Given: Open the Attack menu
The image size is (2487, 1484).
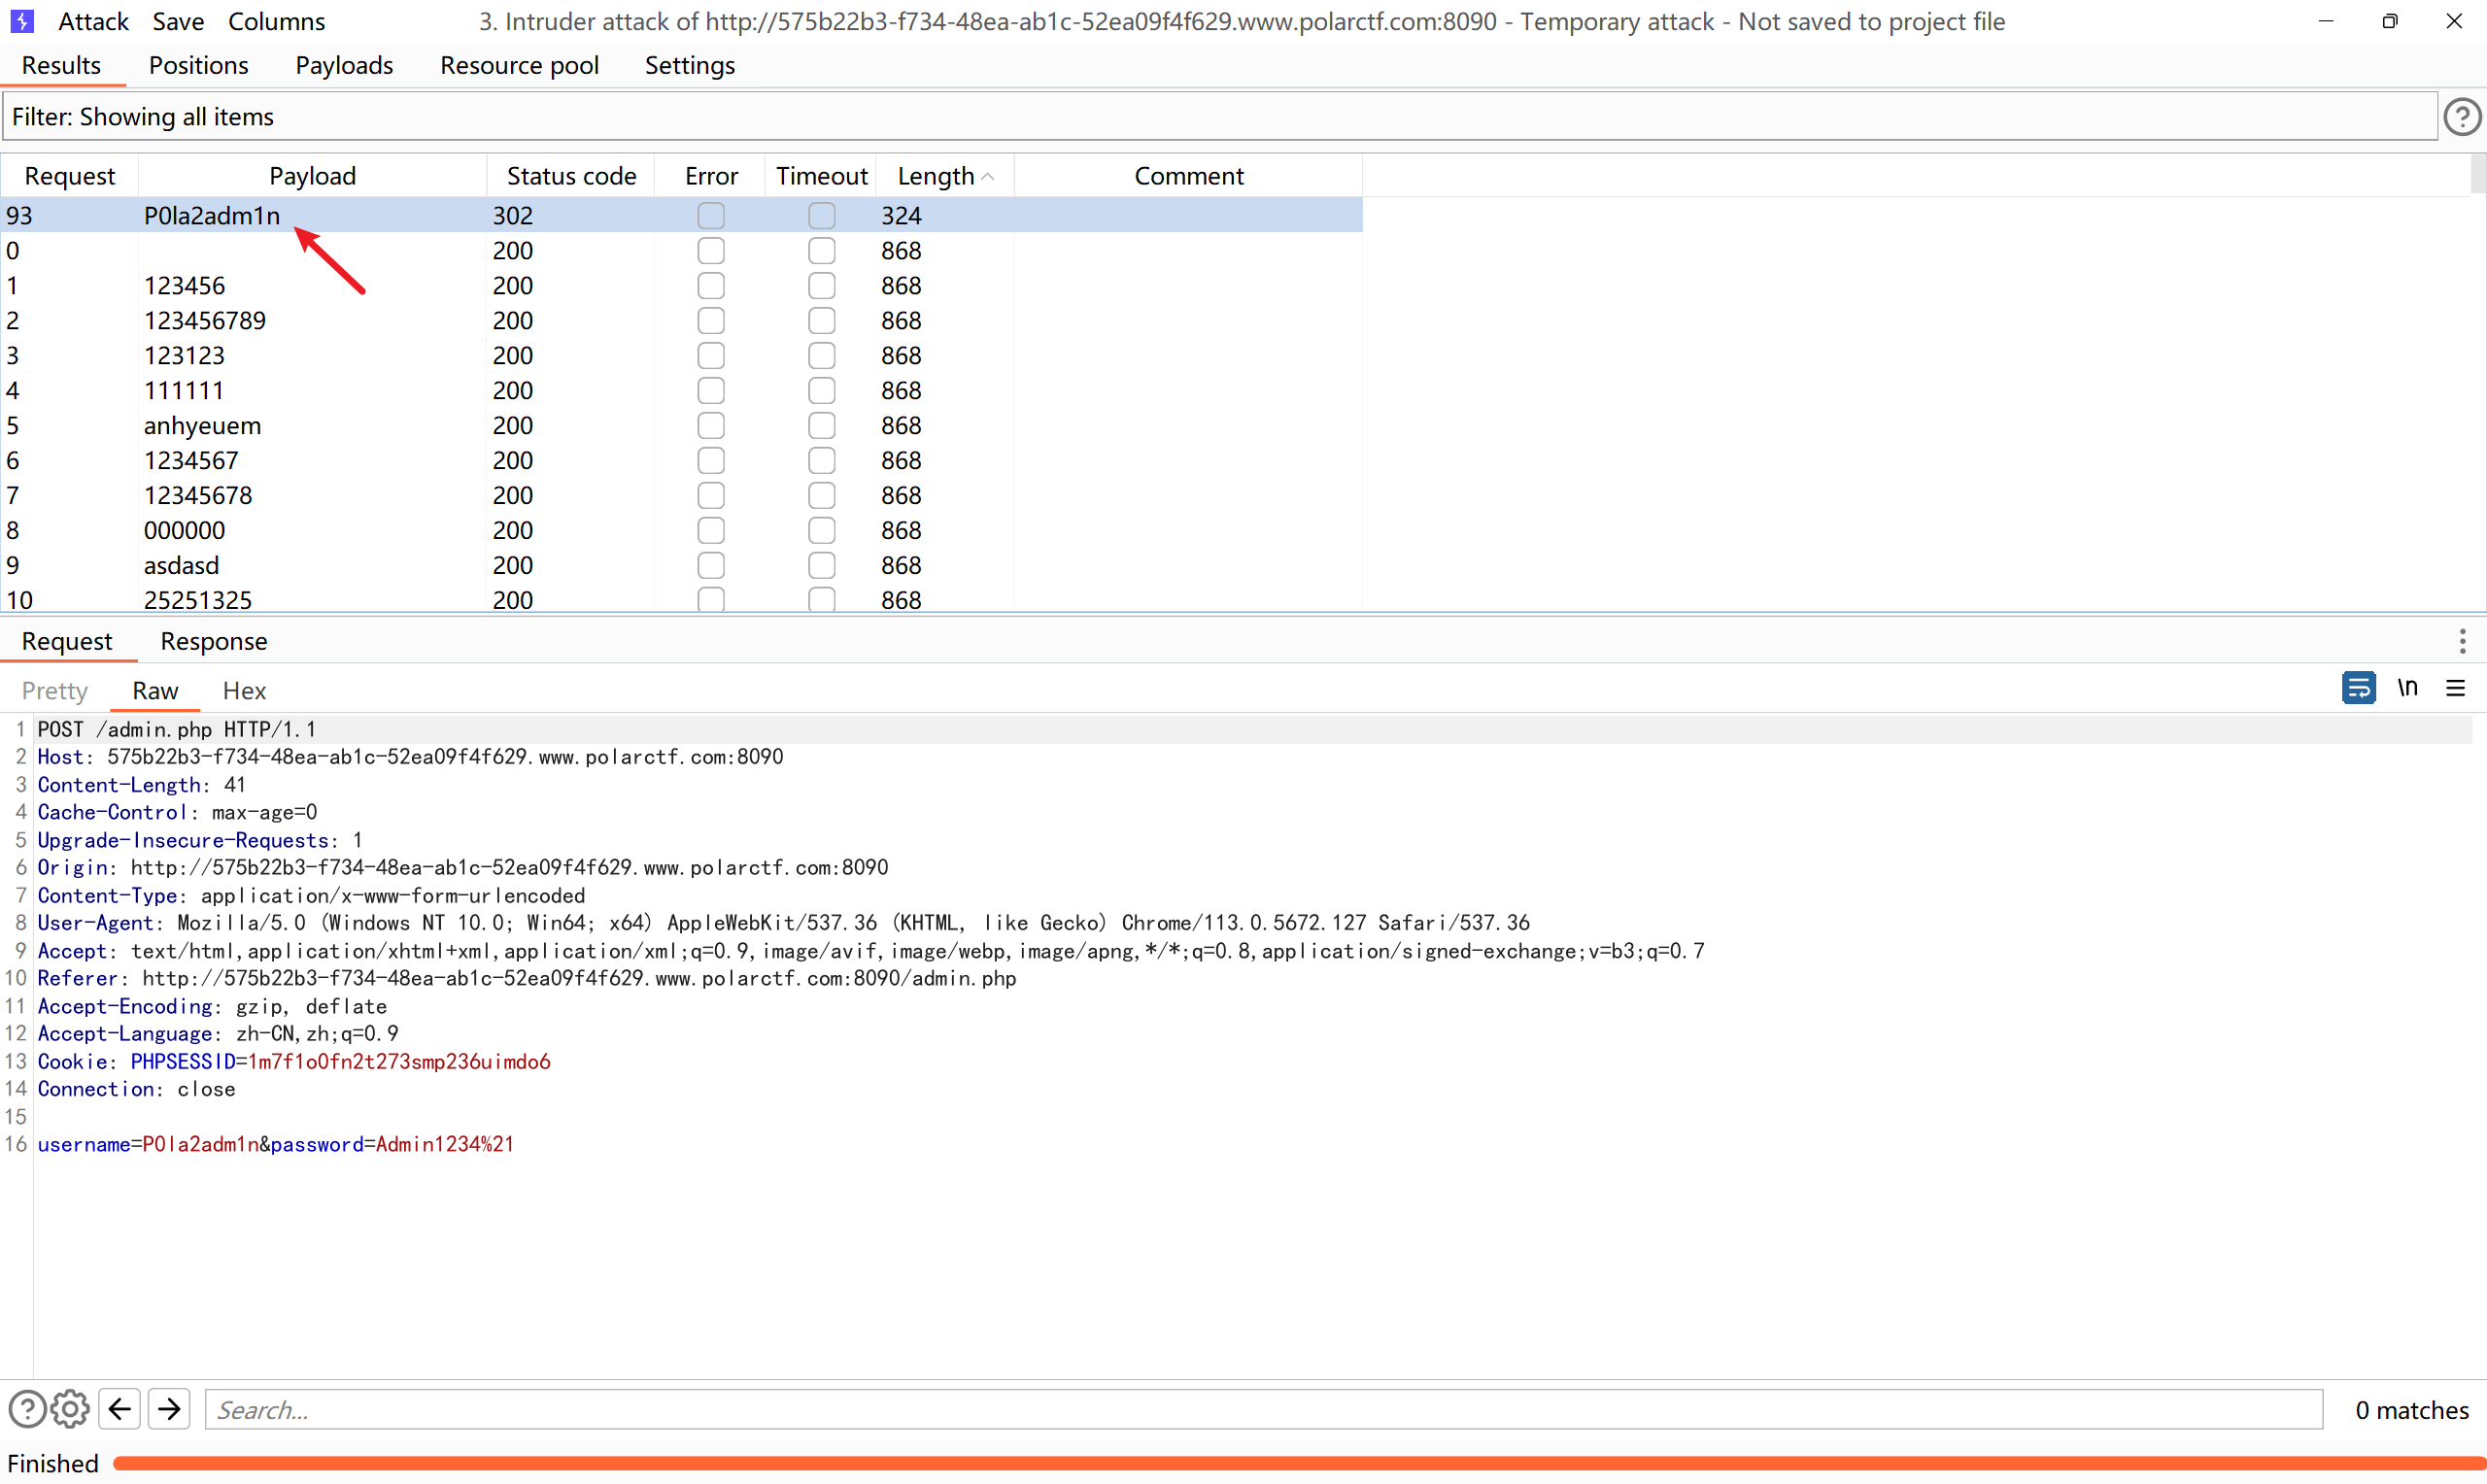Looking at the screenshot, I should 93,21.
